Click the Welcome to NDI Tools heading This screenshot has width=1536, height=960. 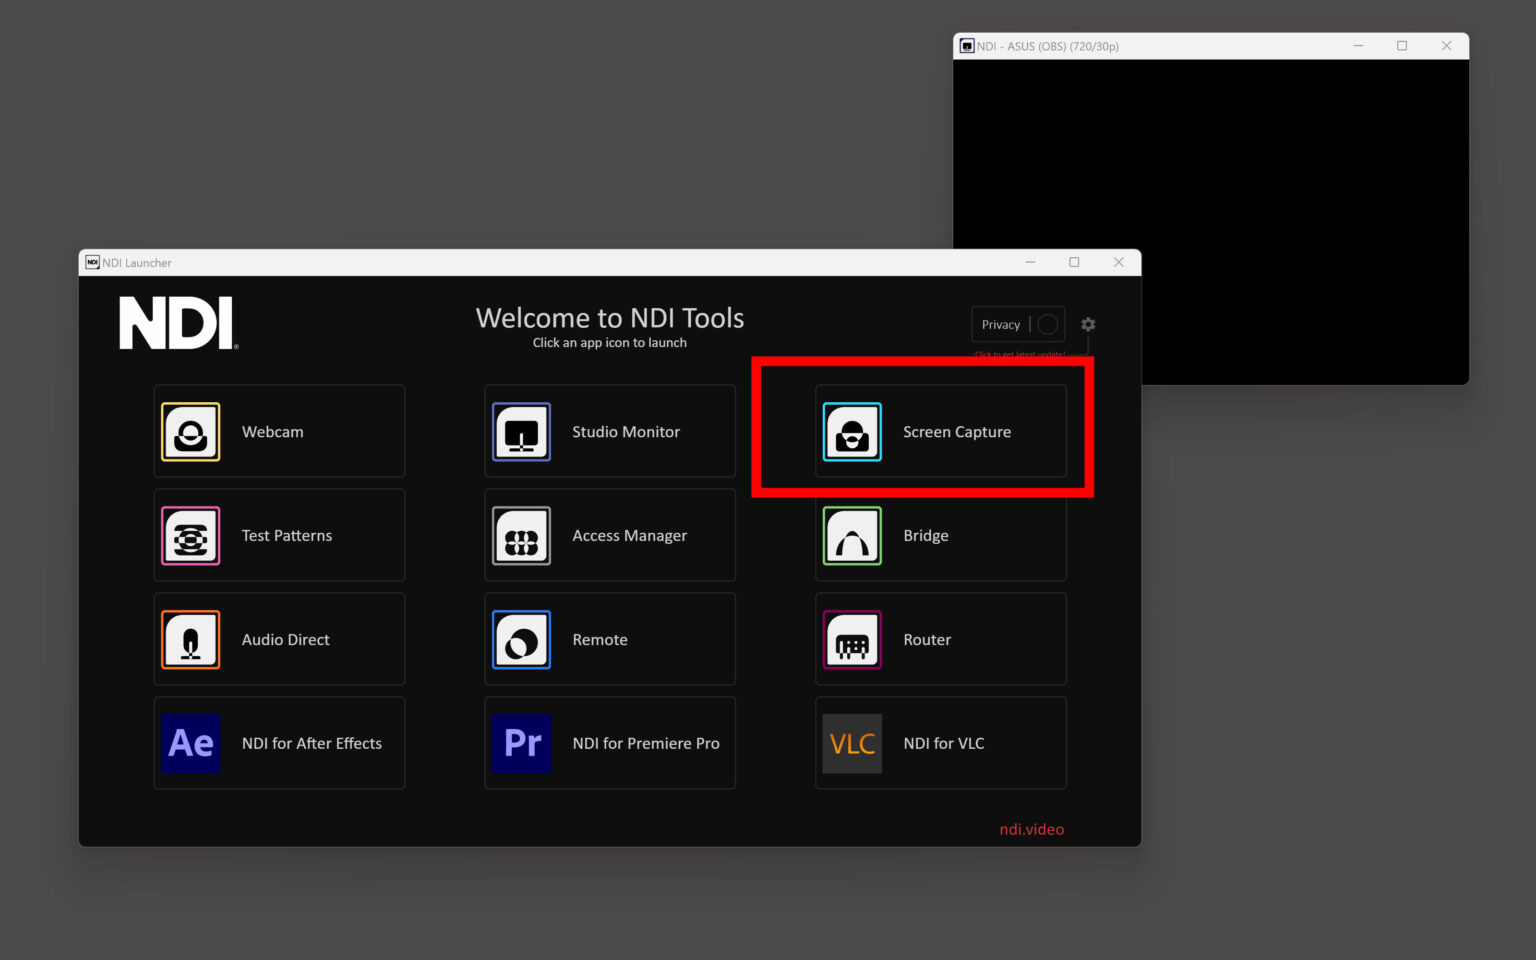(x=609, y=318)
